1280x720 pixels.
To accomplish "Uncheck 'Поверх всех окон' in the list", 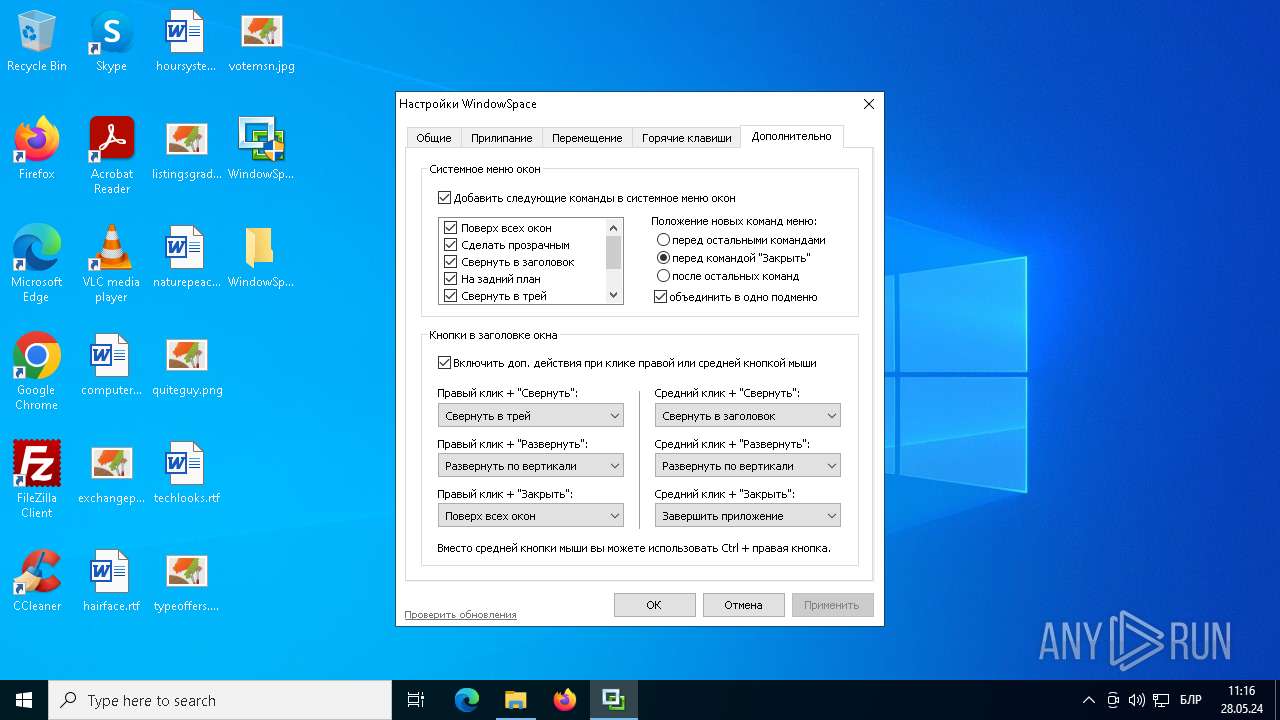I will pyautogui.click(x=450, y=228).
